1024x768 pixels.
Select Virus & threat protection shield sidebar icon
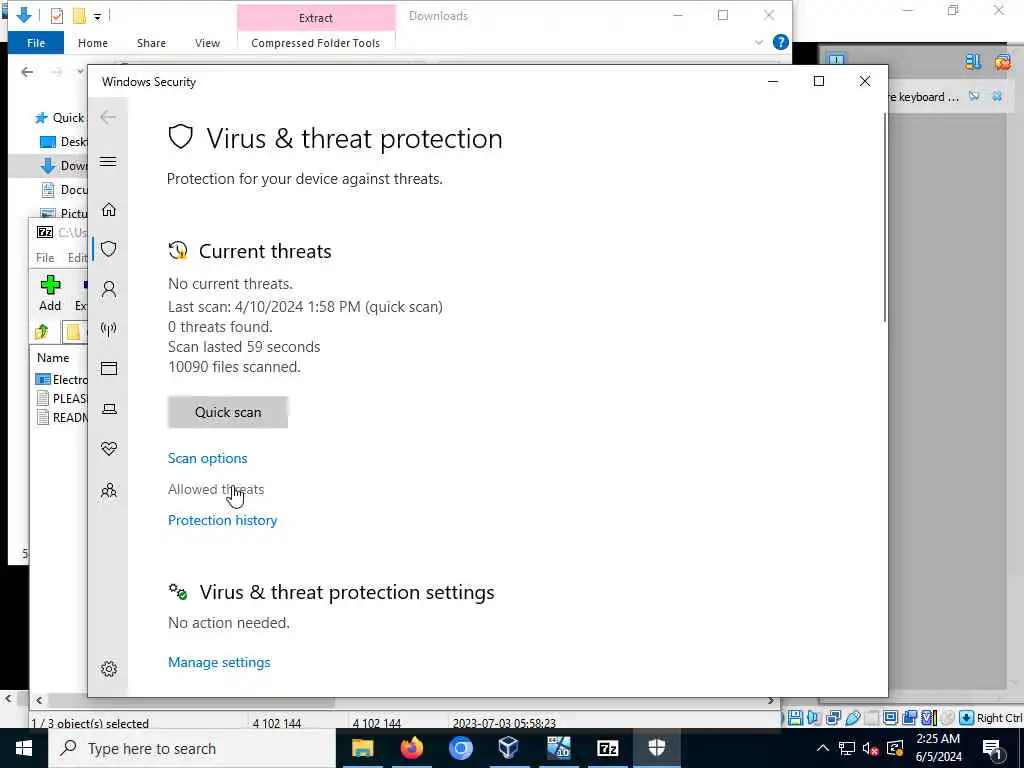(x=109, y=249)
